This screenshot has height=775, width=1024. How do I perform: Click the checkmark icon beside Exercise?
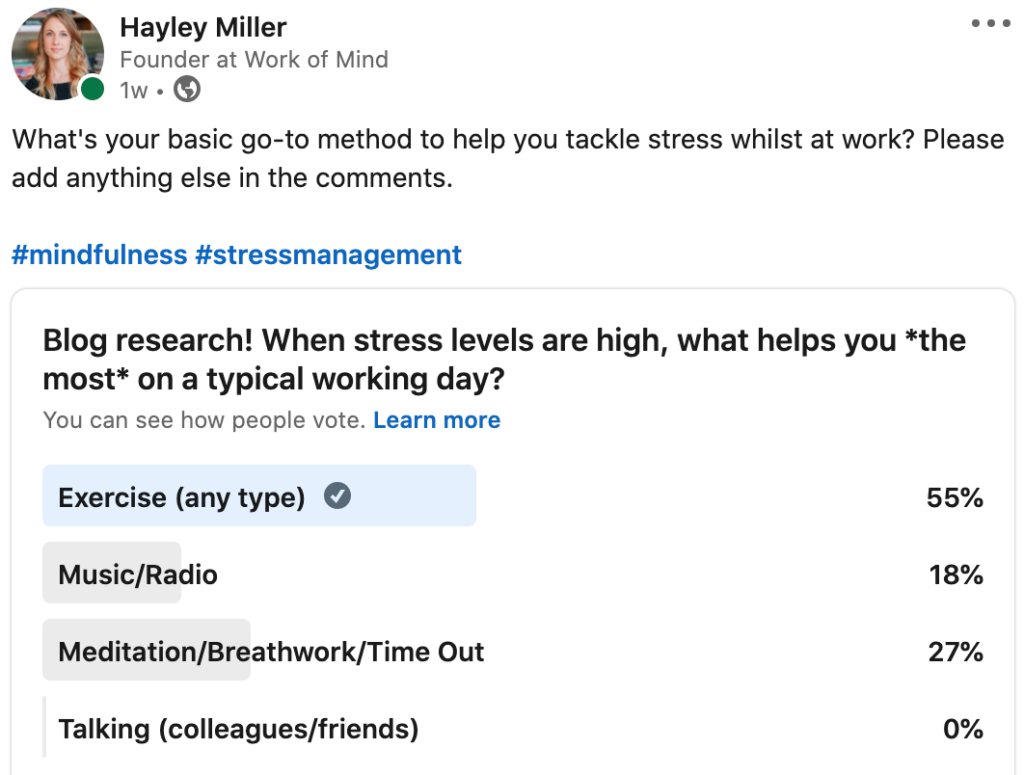(x=338, y=496)
